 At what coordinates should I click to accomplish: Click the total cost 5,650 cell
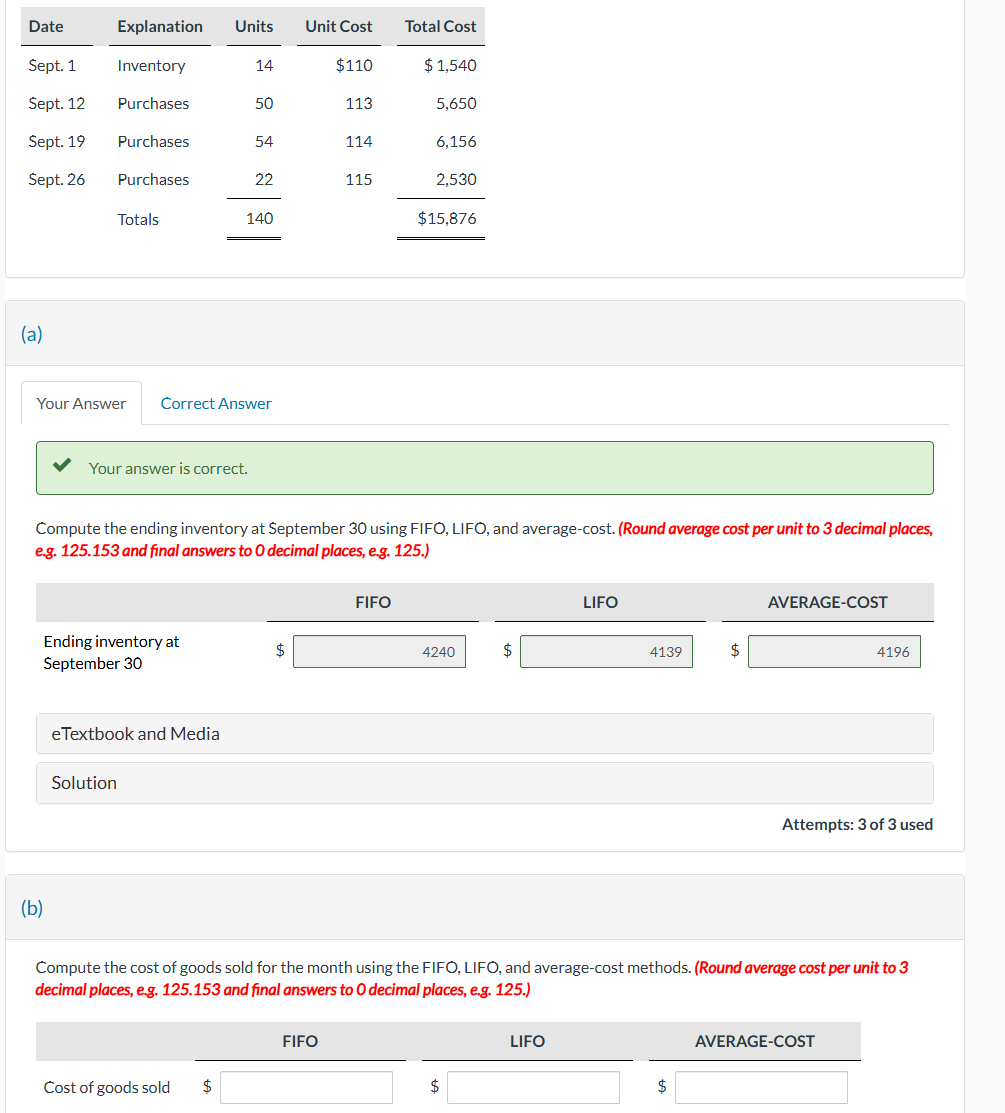tap(456, 104)
